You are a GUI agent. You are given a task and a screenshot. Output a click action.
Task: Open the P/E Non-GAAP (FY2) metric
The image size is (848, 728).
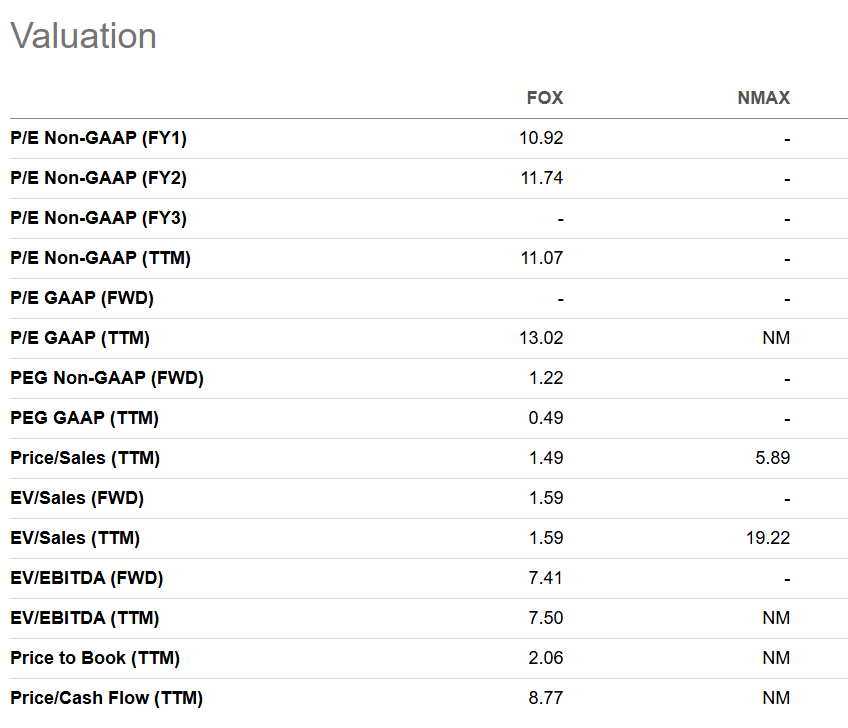pyautogui.click(x=98, y=179)
